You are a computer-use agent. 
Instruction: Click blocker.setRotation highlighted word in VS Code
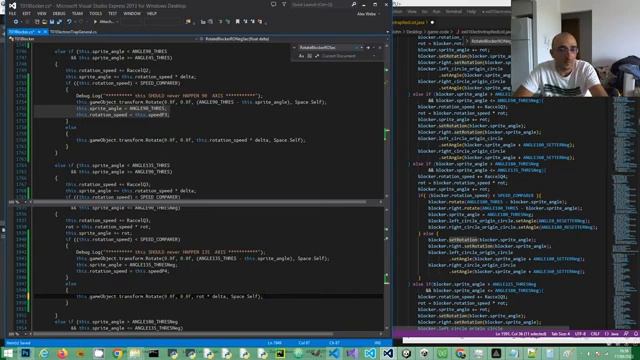point(463,240)
